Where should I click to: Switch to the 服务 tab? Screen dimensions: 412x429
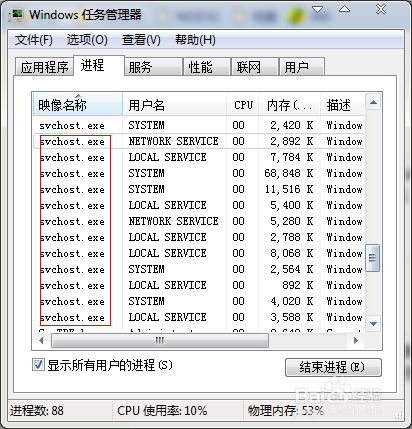(x=153, y=67)
